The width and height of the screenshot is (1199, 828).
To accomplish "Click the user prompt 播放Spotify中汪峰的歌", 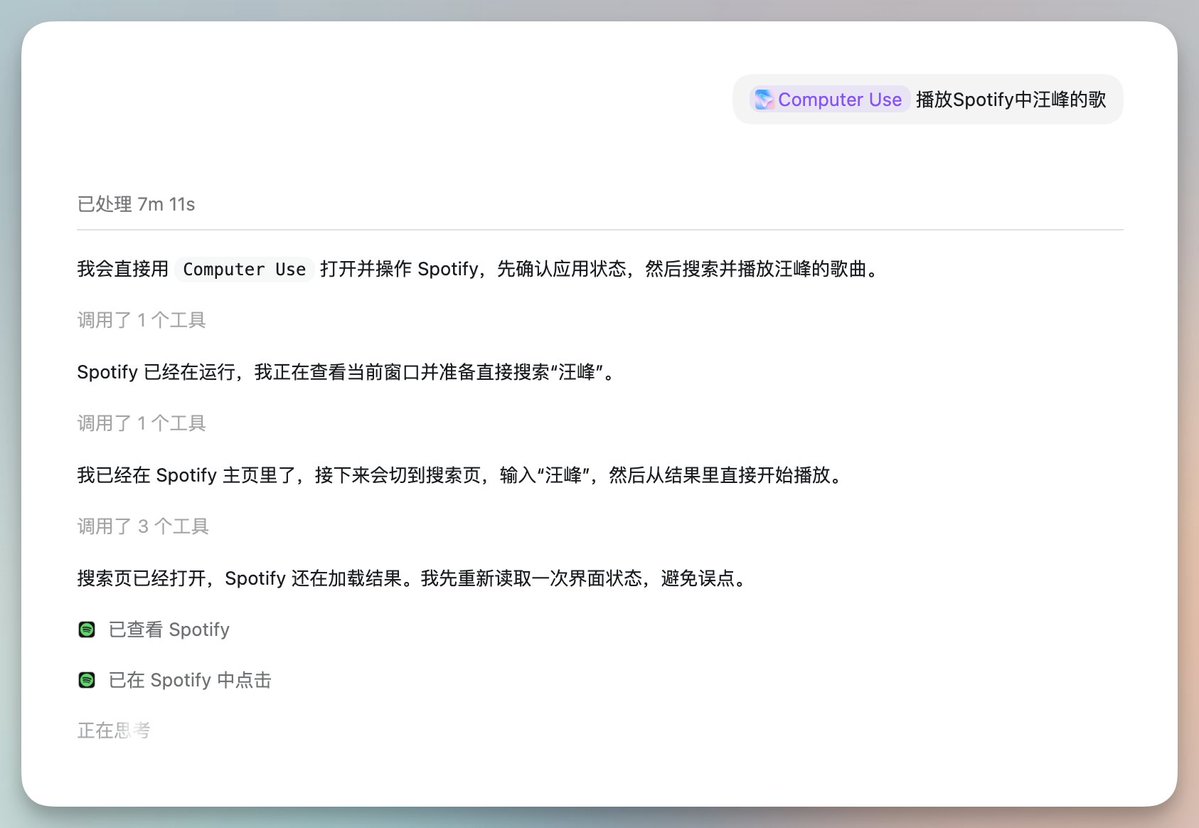I will point(1011,99).
